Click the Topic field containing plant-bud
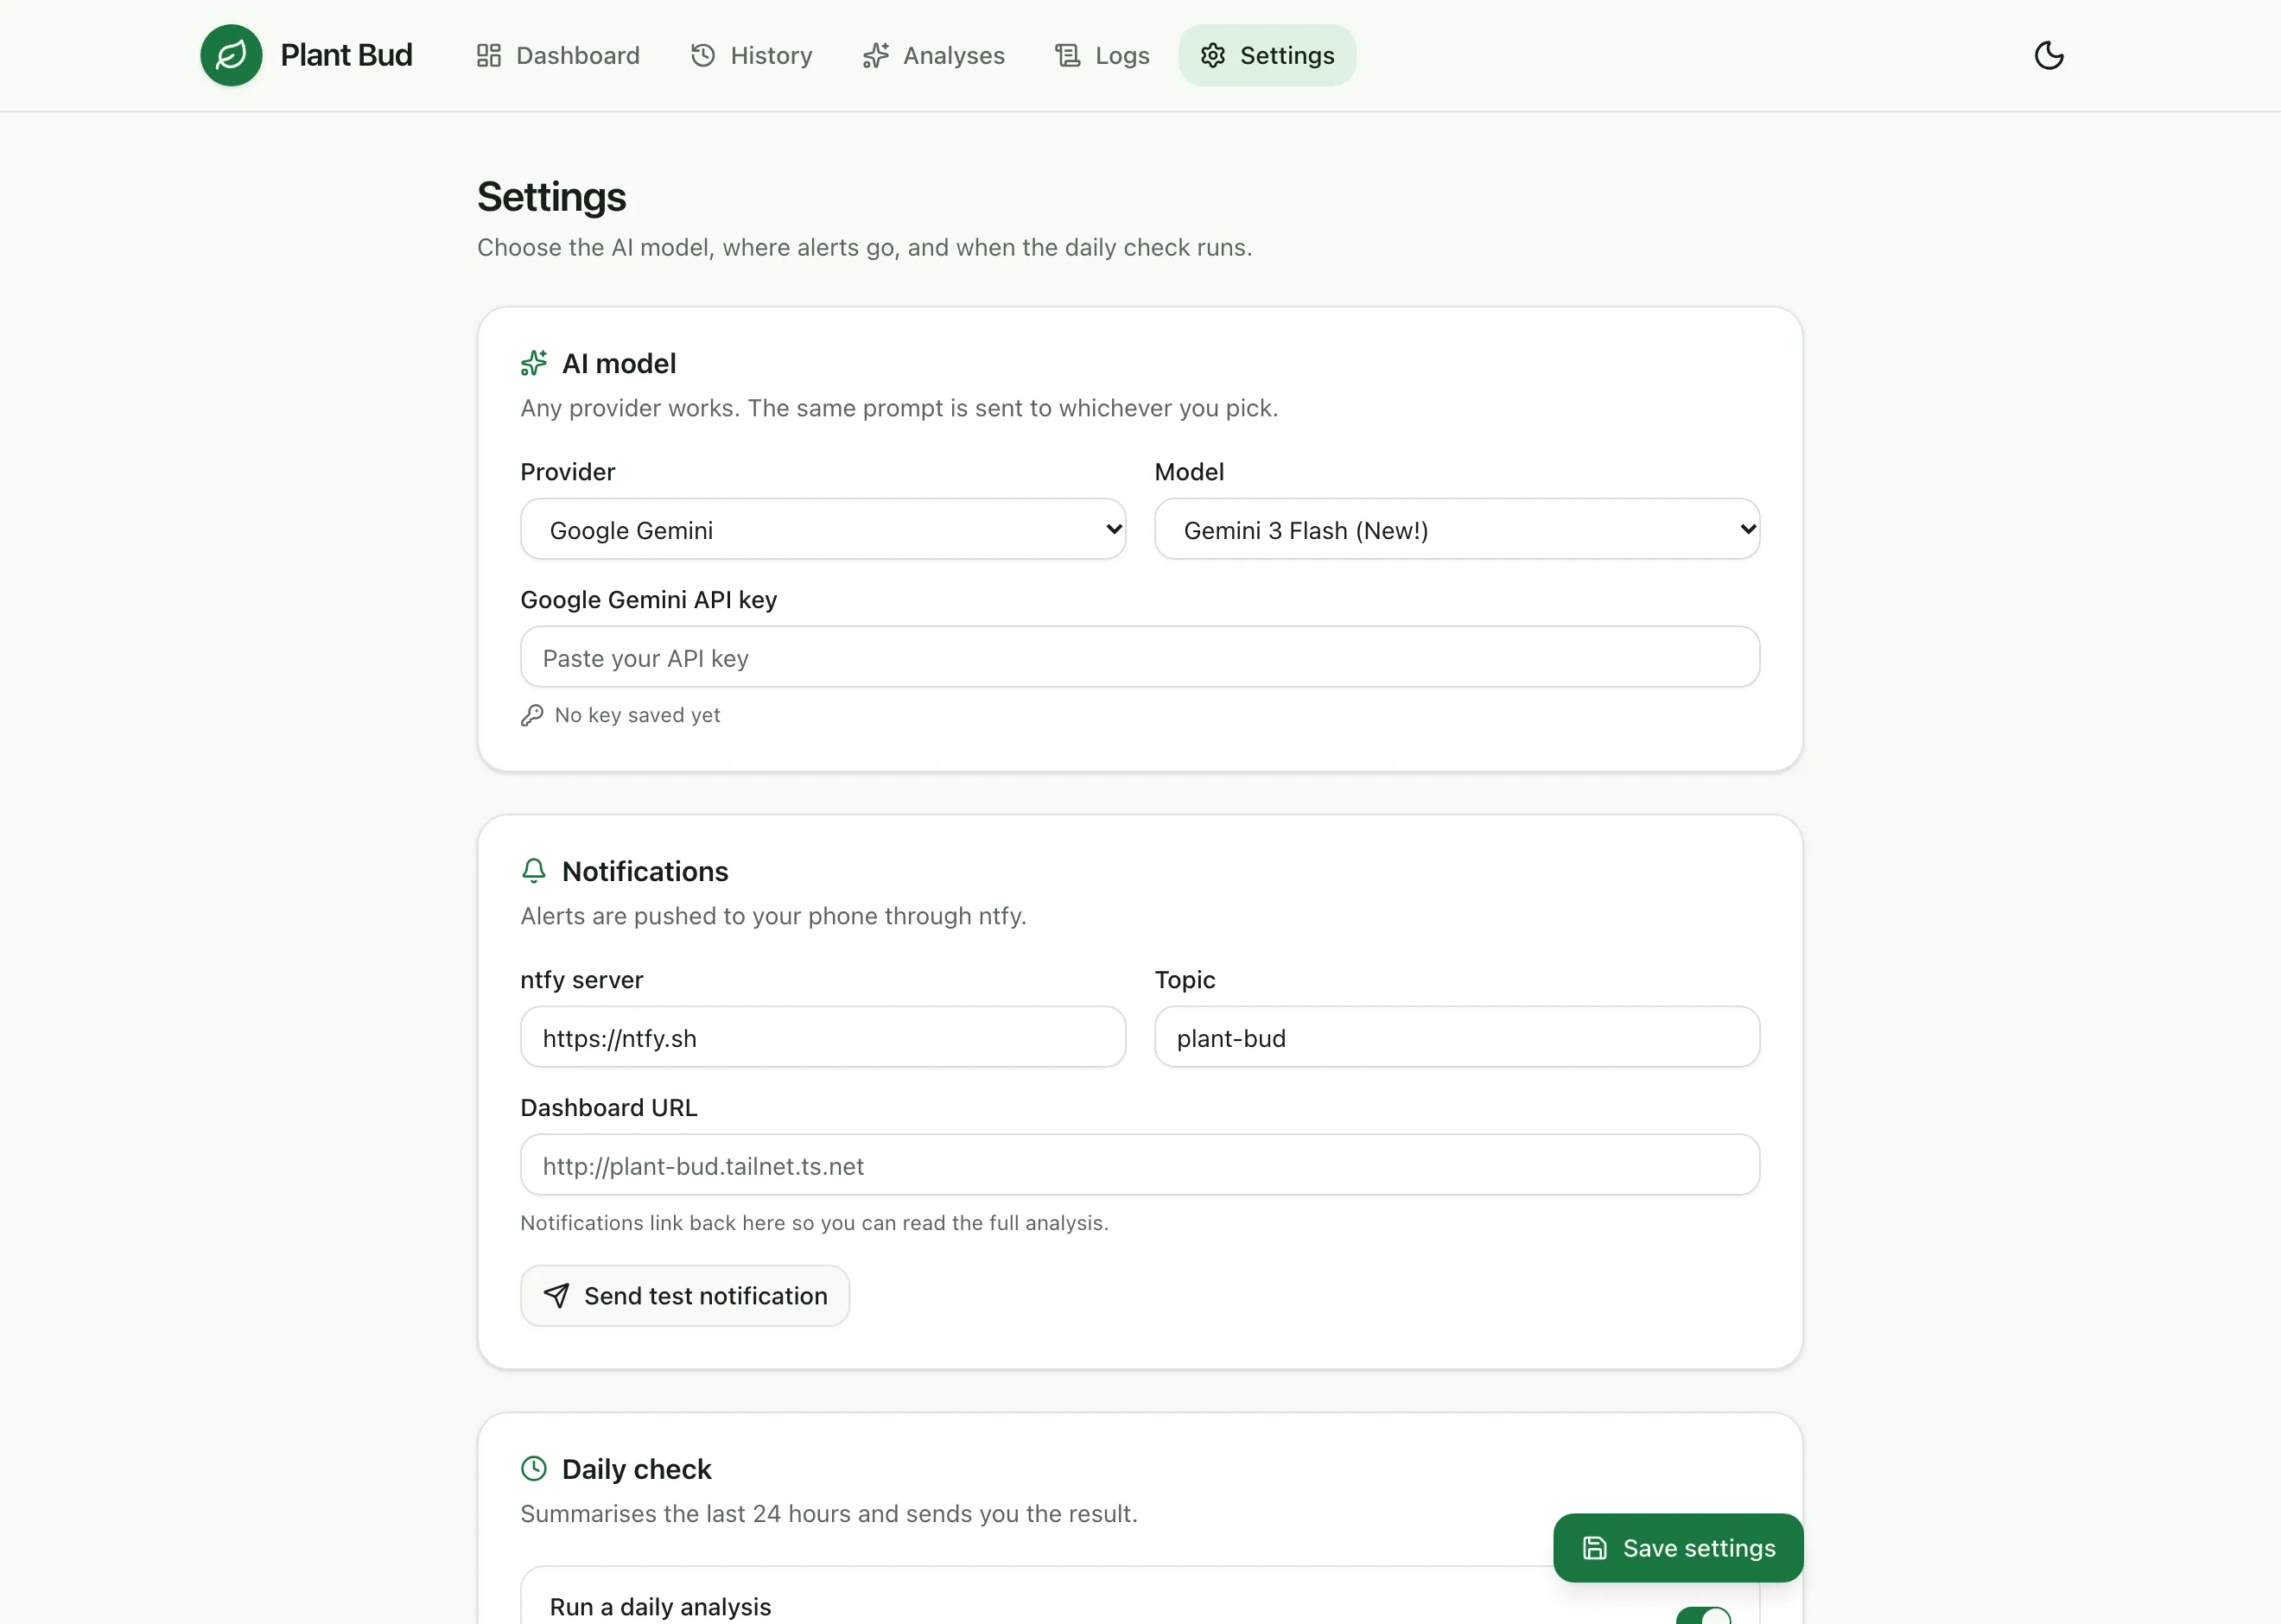Image resolution: width=2281 pixels, height=1624 pixels. (1457, 1037)
